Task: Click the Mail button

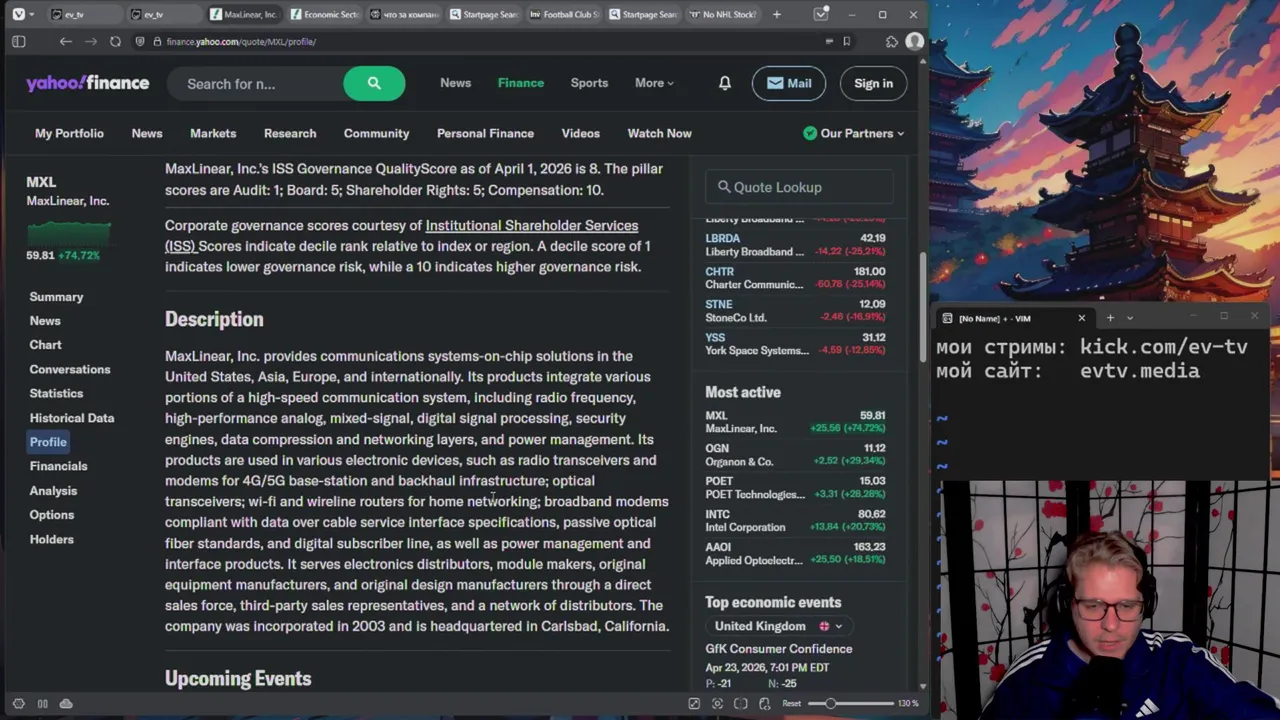Action: [789, 84]
